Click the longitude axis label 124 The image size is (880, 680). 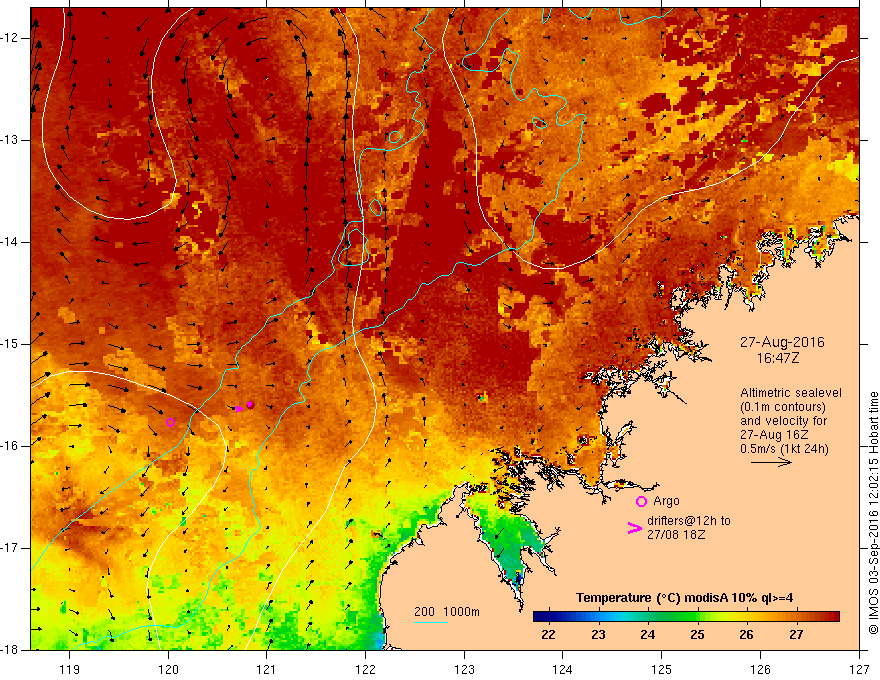point(563,669)
